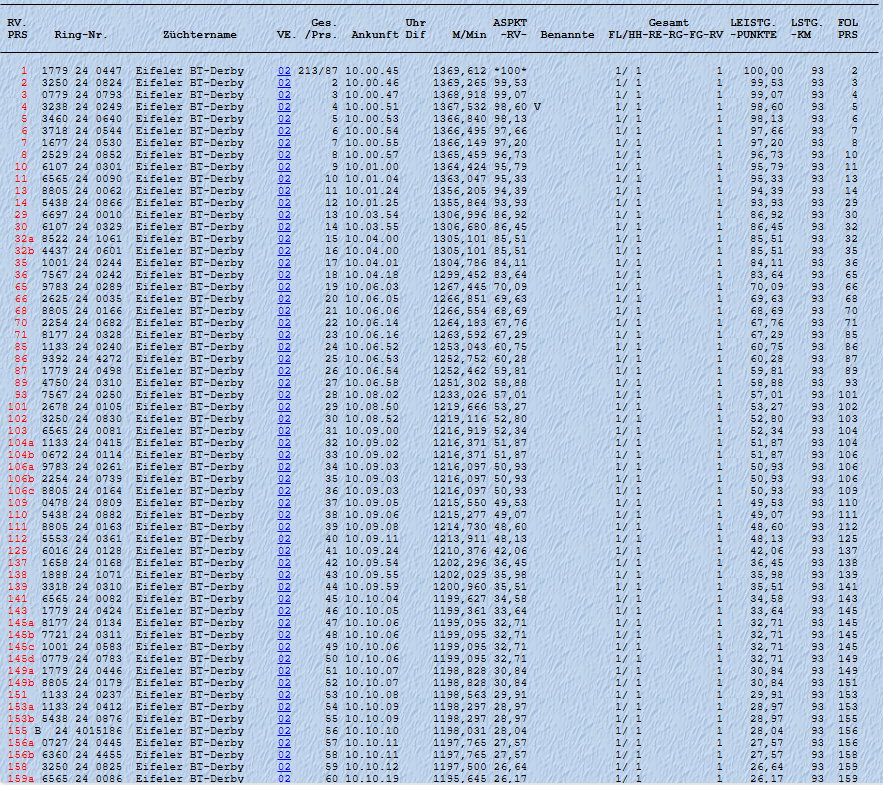Image resolution: width=883 pixels, height=785 pixels.
Task: Click 02 link for ring 8805 24 0166
Action: [284, 311]
